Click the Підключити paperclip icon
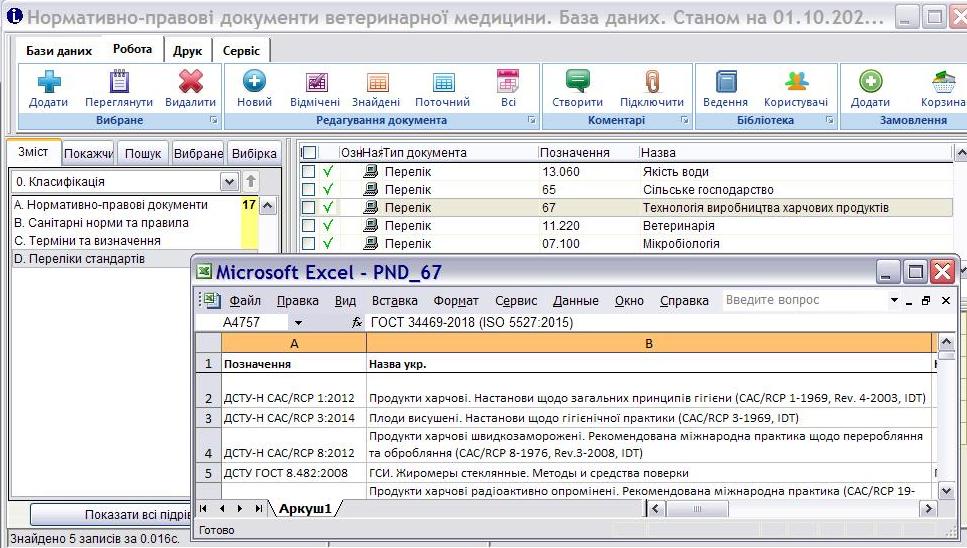 [x=652, y=81]
